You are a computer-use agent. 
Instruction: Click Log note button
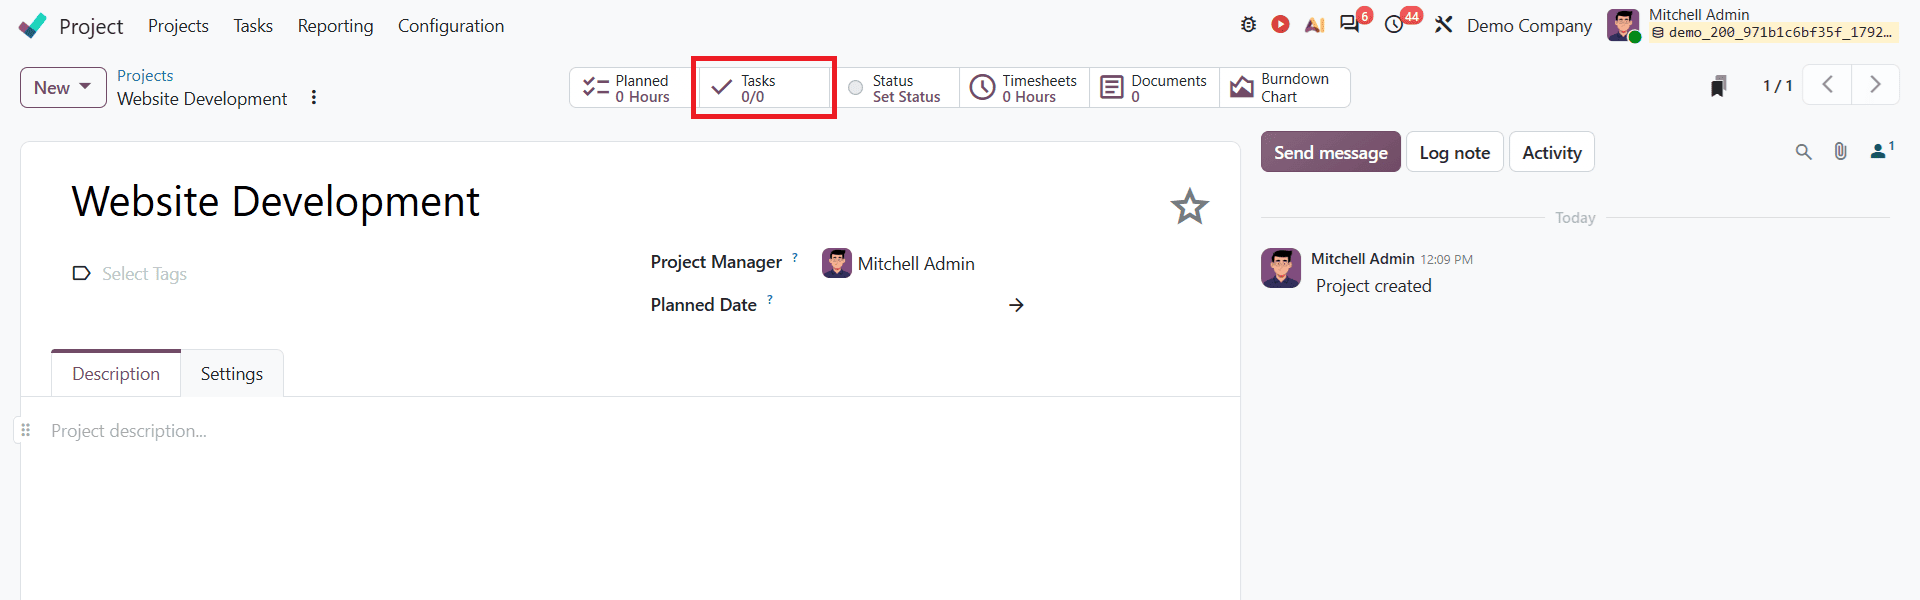click(1454, 152)
